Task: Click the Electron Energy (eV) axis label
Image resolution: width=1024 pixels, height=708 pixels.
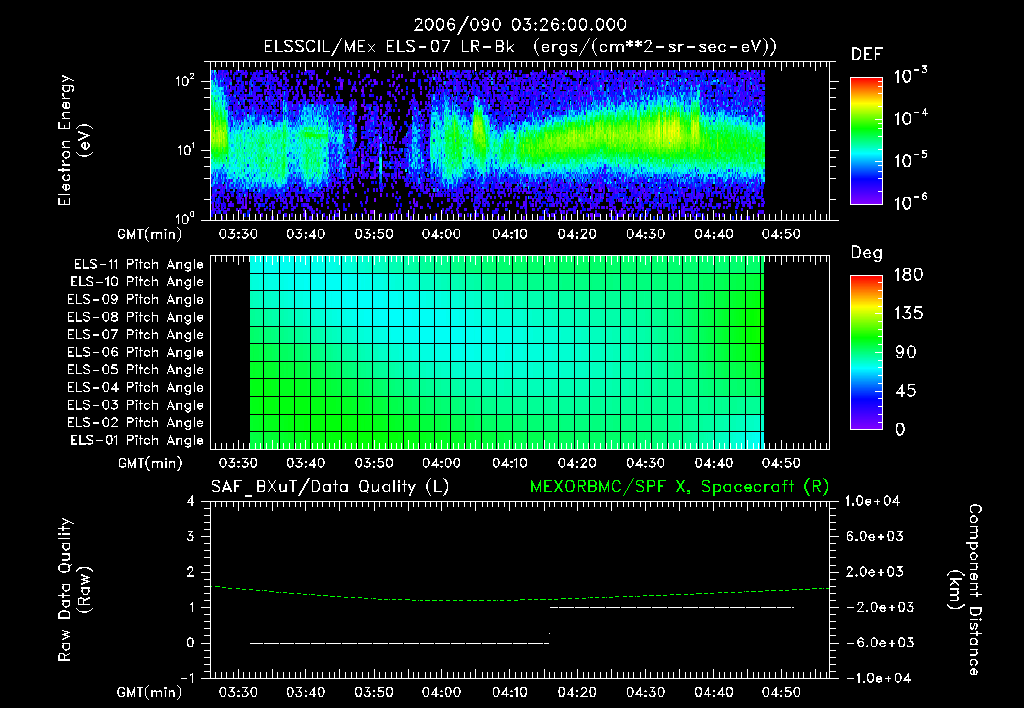Action: pyautogui.click(x=74, y=140)
